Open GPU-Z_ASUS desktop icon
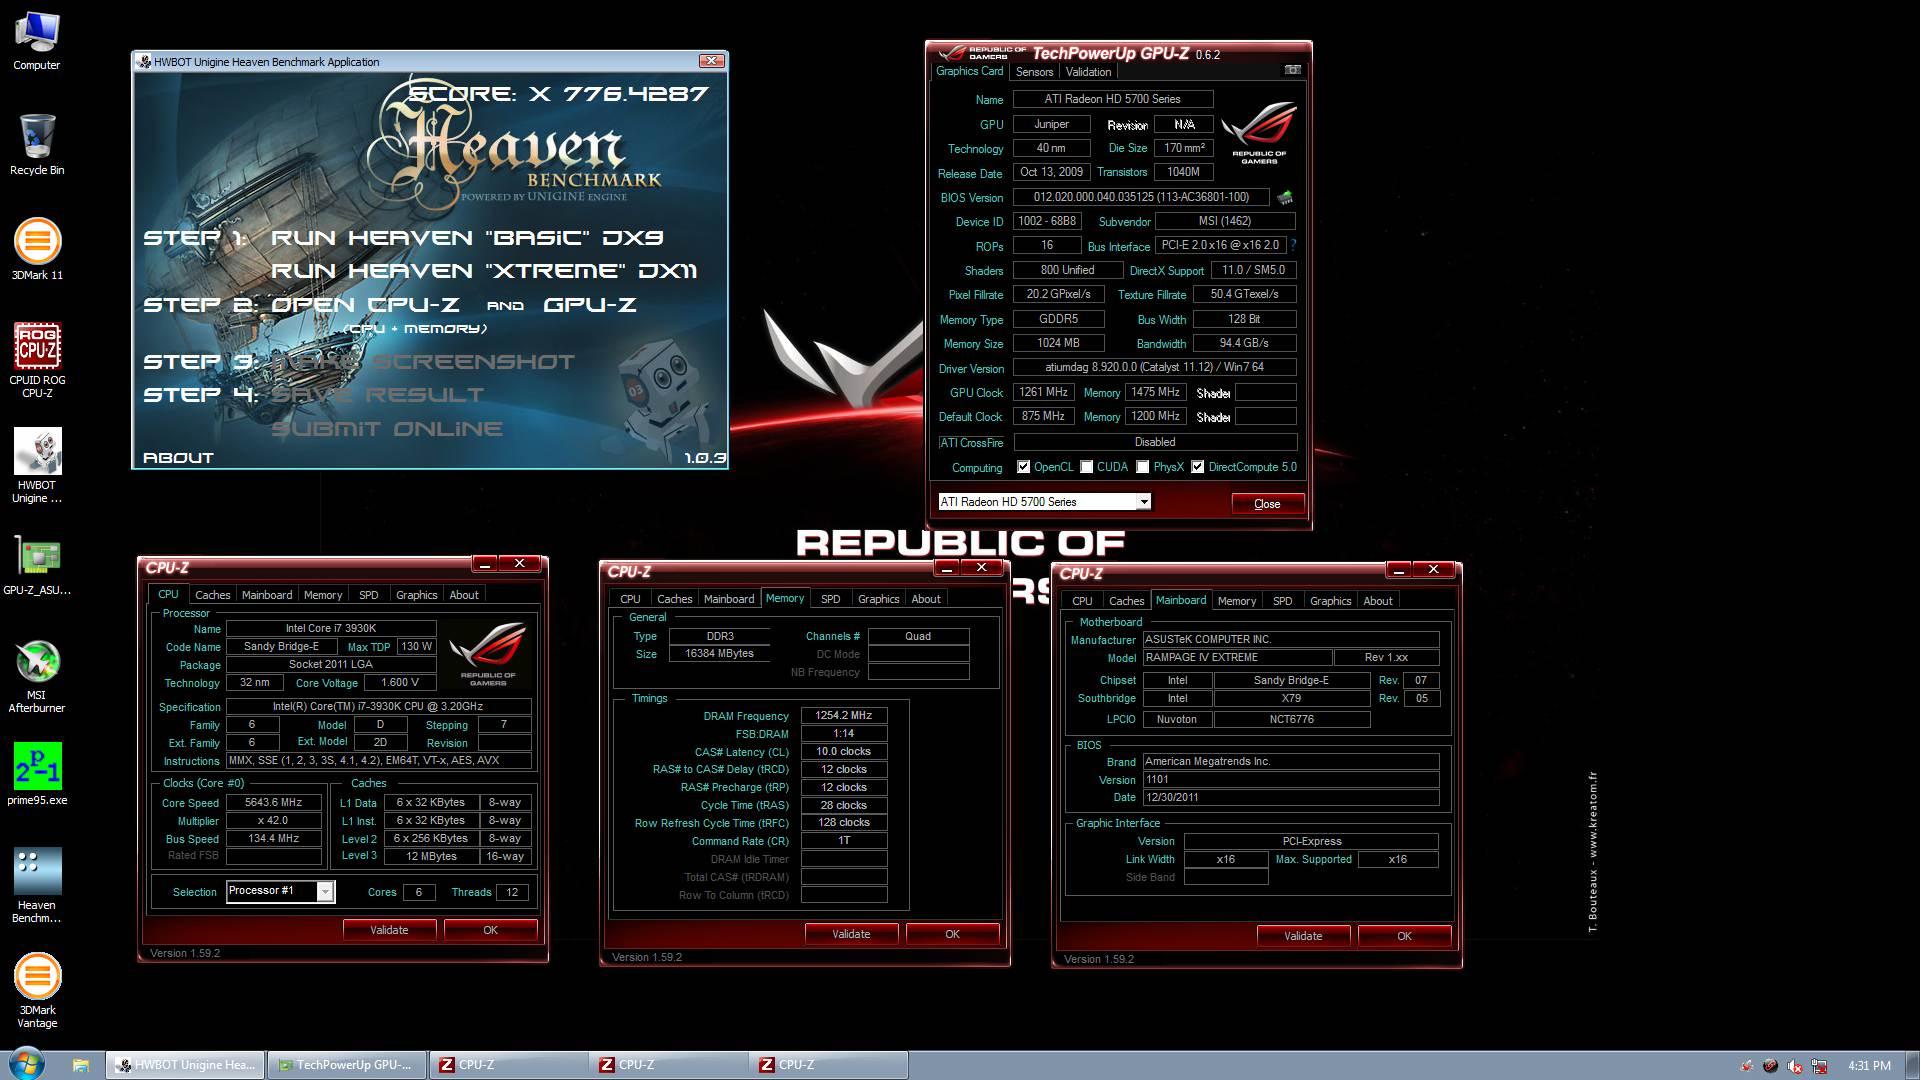 [37, 566]
